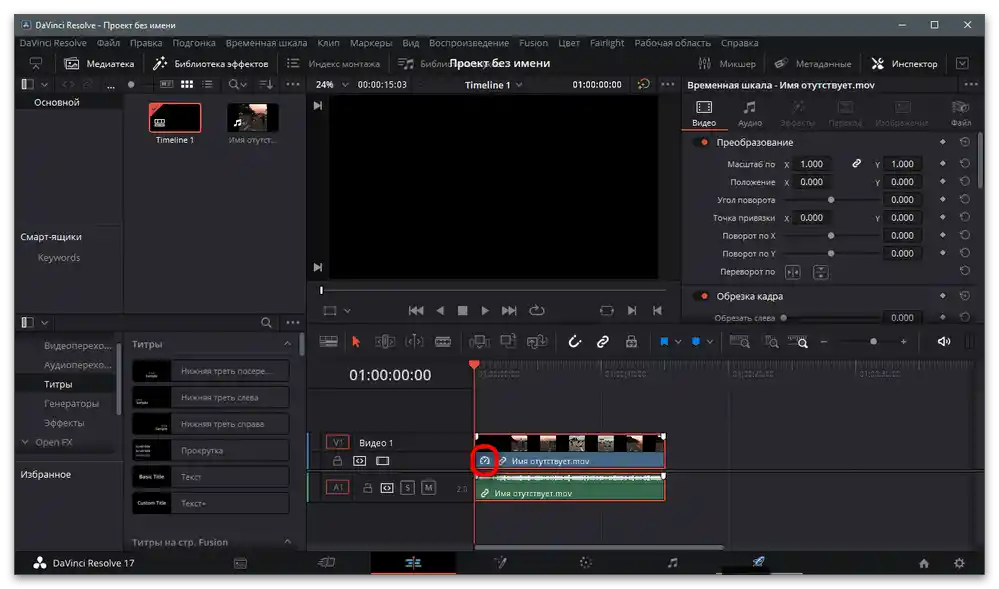Open Библиотека эффектов panel
The image size is (999, 589).
(211, 64)
